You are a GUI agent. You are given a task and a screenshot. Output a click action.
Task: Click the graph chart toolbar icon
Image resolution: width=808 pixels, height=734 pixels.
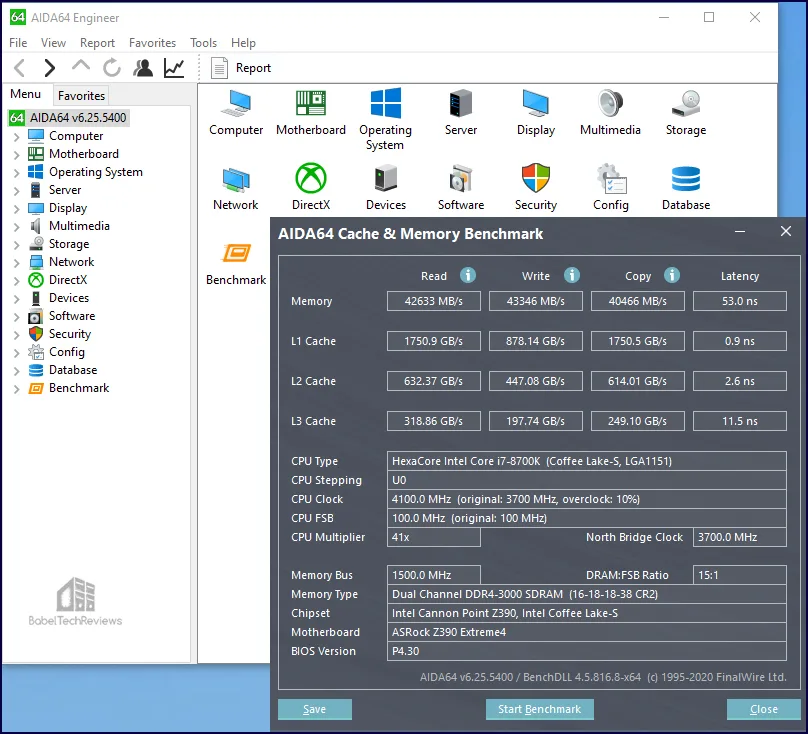(174, 68)
